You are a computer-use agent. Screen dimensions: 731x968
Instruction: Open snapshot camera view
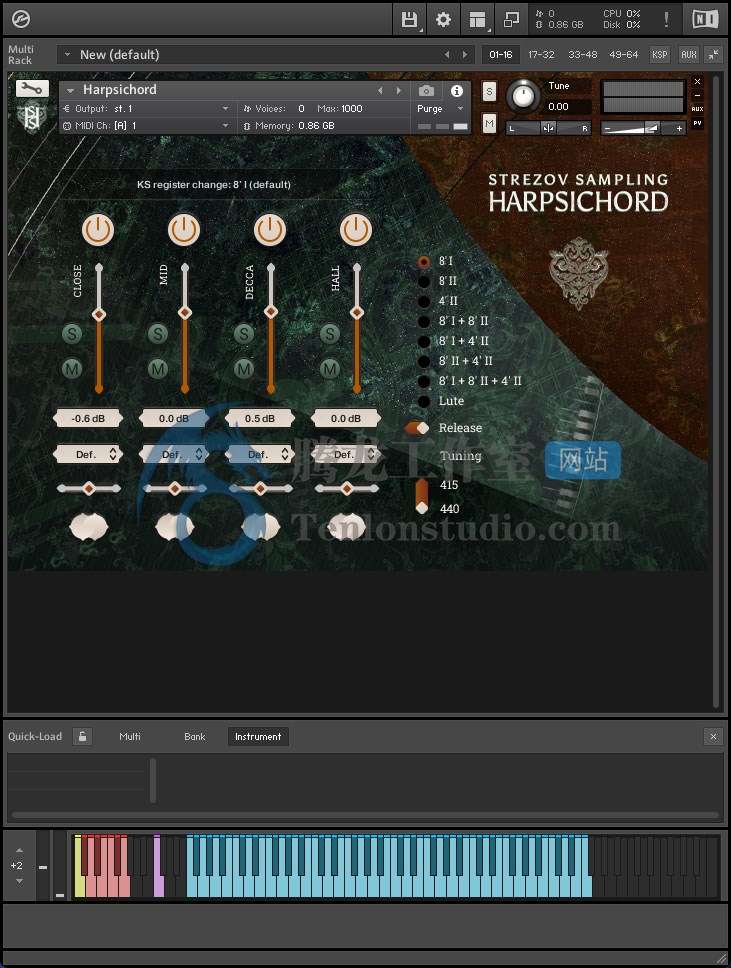pos(426,91)
